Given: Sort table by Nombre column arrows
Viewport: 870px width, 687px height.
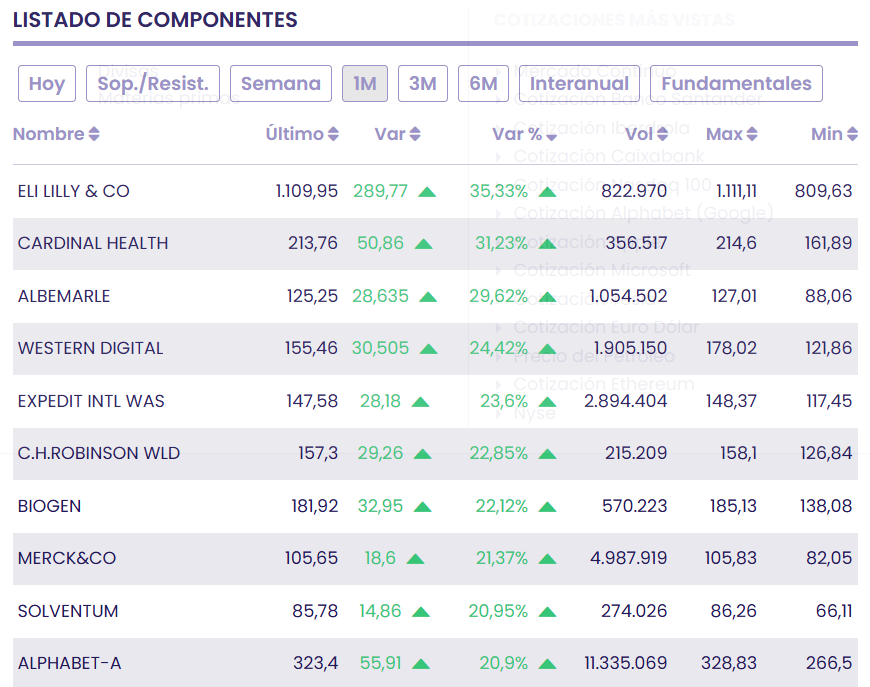Looking at the screenshot, I should [x=94, y=134].
